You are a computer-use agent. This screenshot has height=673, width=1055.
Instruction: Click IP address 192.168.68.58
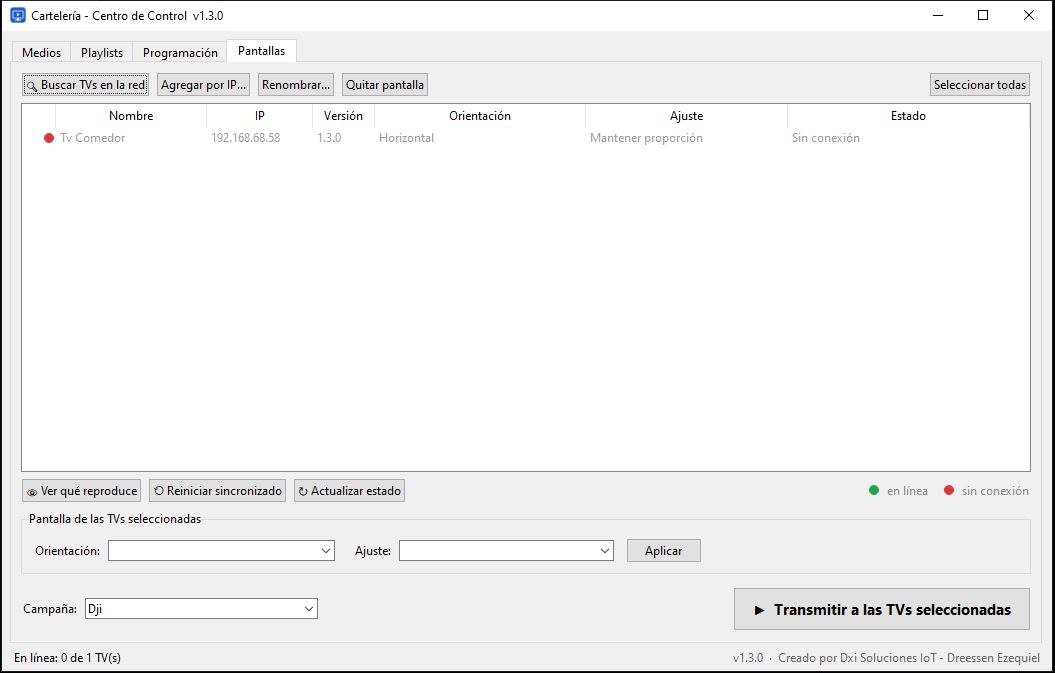click(x=246, y=138)
